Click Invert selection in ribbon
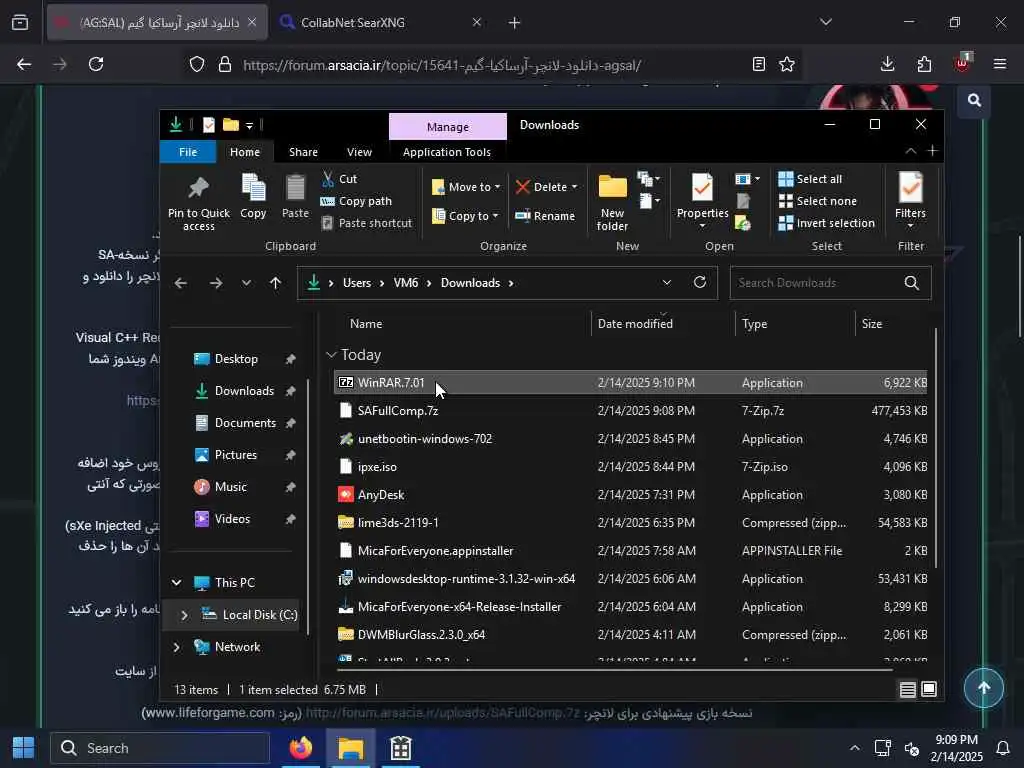Viewport: 1024px width, 768px height. tap(827, 223)
